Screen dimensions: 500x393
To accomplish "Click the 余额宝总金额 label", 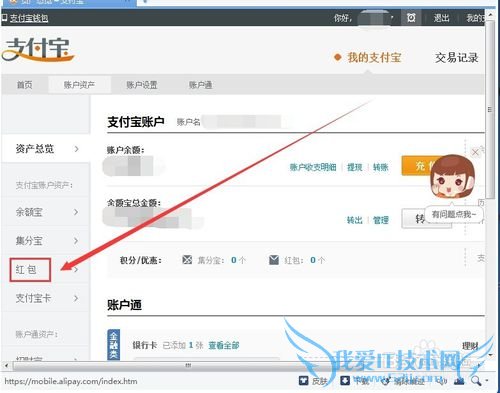I will [134, 203].
